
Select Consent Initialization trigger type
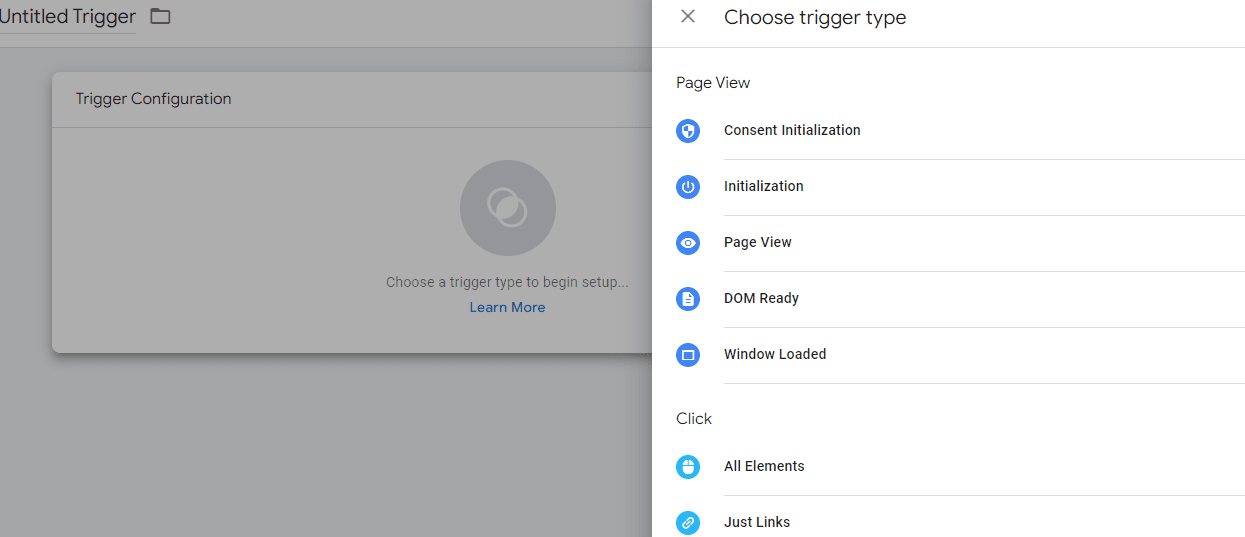click(x=792, y=131)
